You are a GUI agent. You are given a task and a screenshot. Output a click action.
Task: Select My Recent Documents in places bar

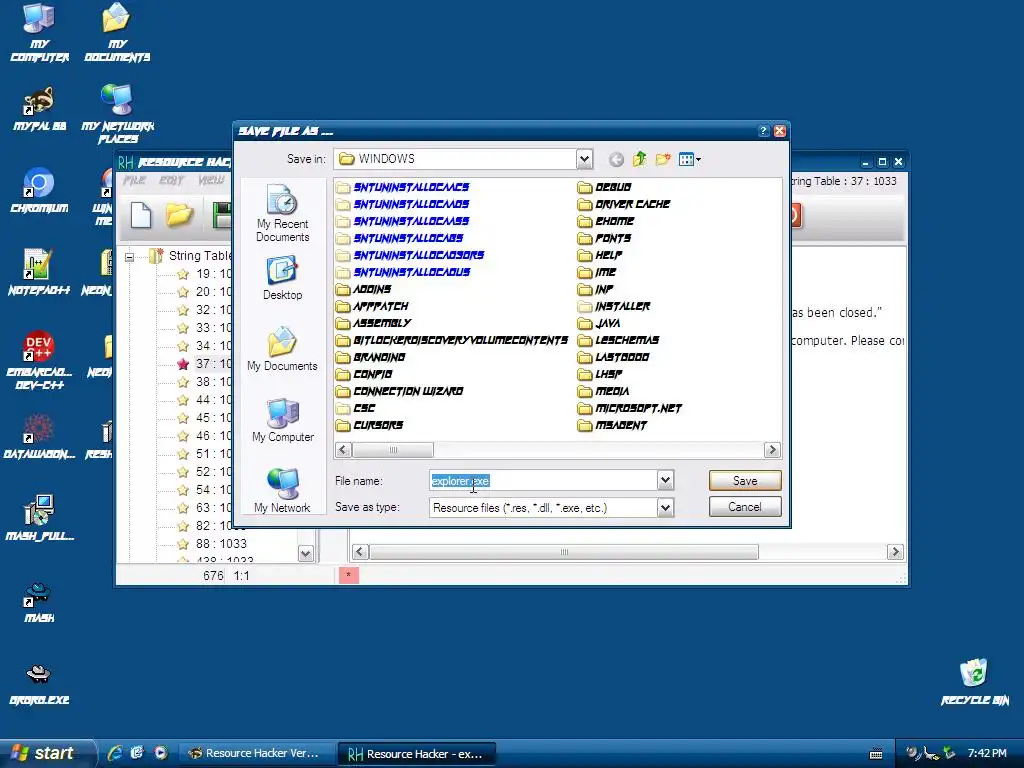pos(283,213)
